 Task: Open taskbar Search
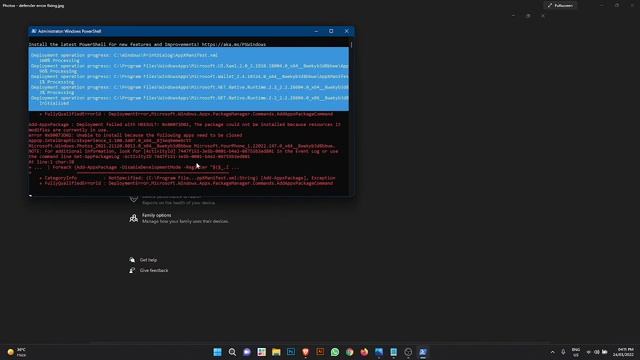click(232, 352)
